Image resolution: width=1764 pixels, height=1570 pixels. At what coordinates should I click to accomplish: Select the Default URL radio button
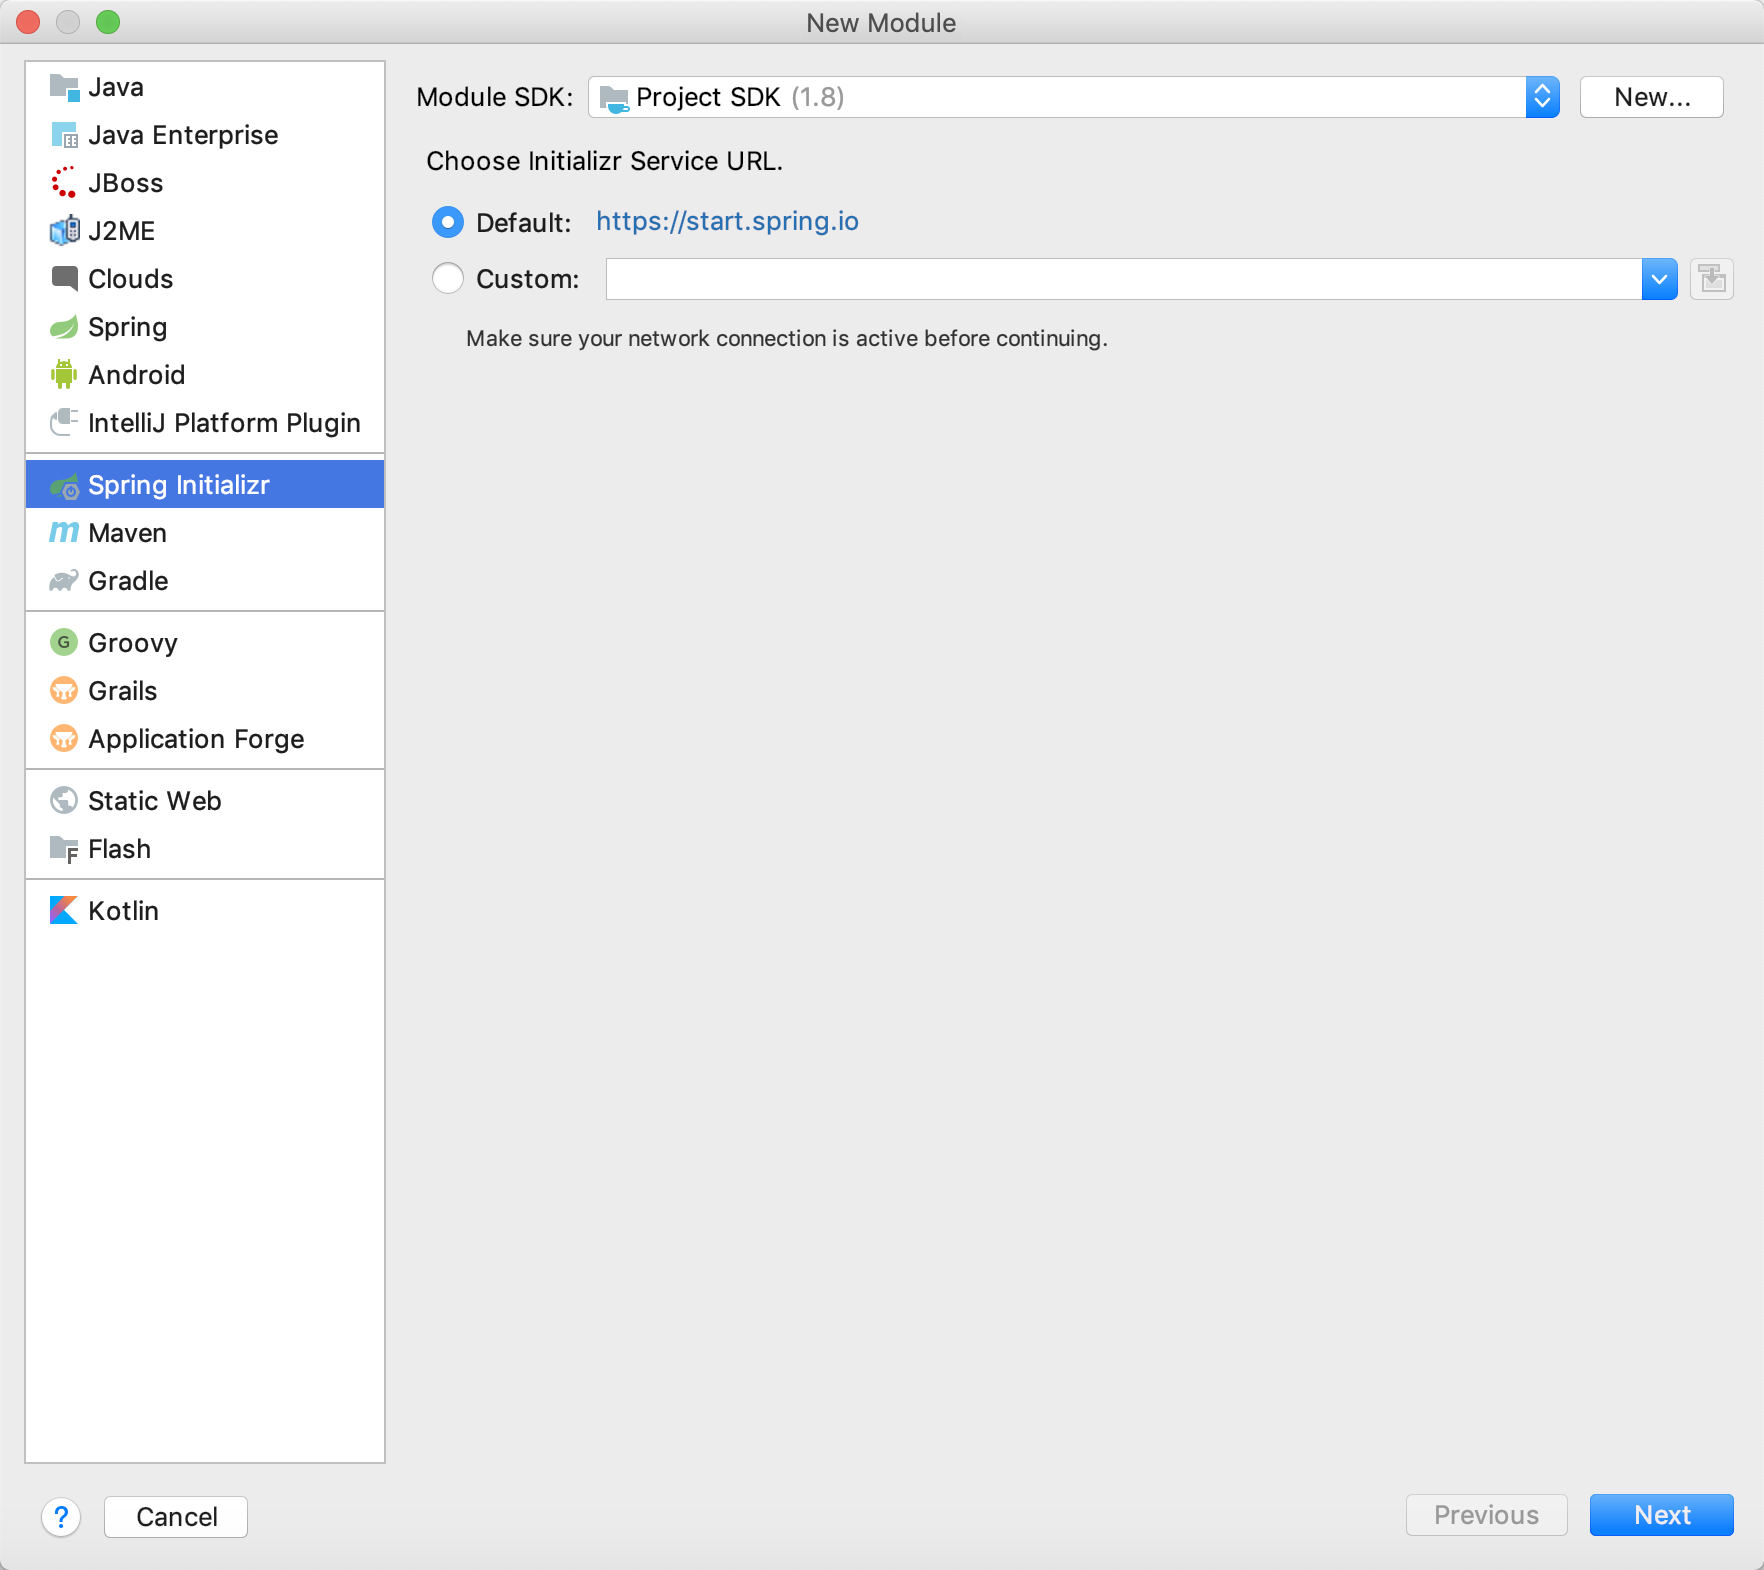tap(448, 222)
